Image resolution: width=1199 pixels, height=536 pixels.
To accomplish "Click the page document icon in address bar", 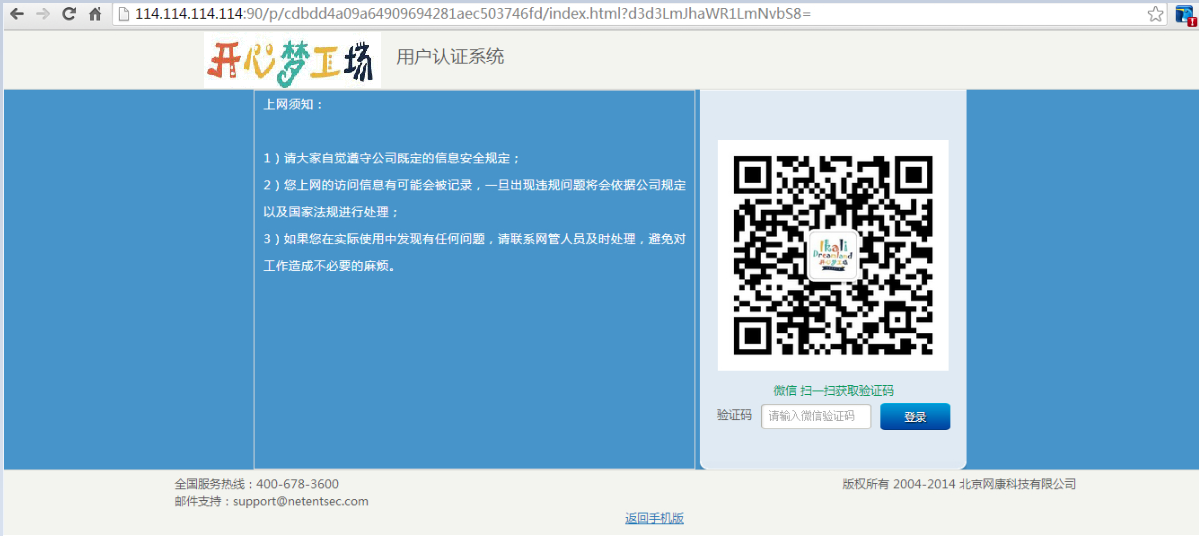I will pyautogui.click(x=122, y=14).
